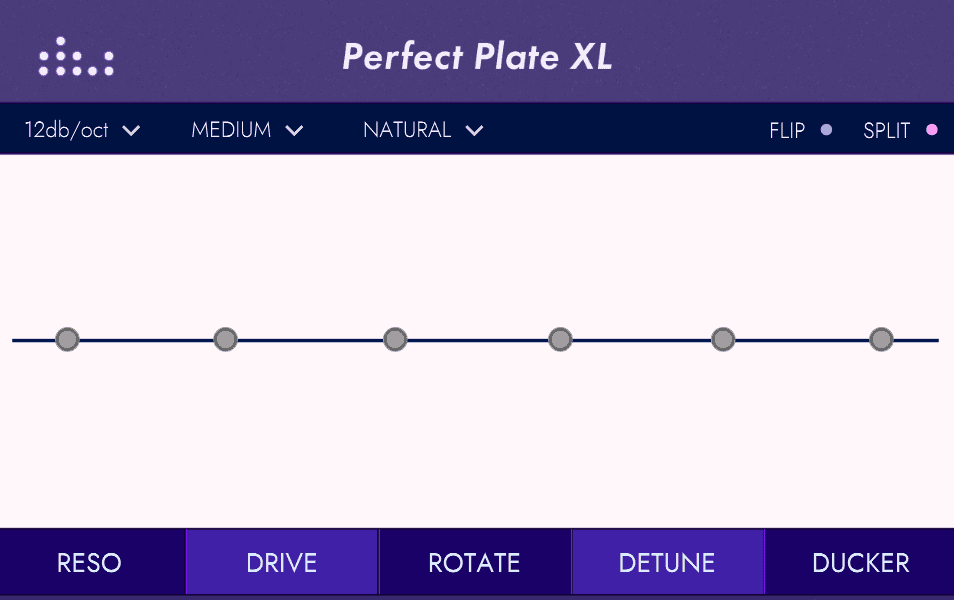
Task: Click the chevron beside MEDIUM
Action: tap(294, 130)
